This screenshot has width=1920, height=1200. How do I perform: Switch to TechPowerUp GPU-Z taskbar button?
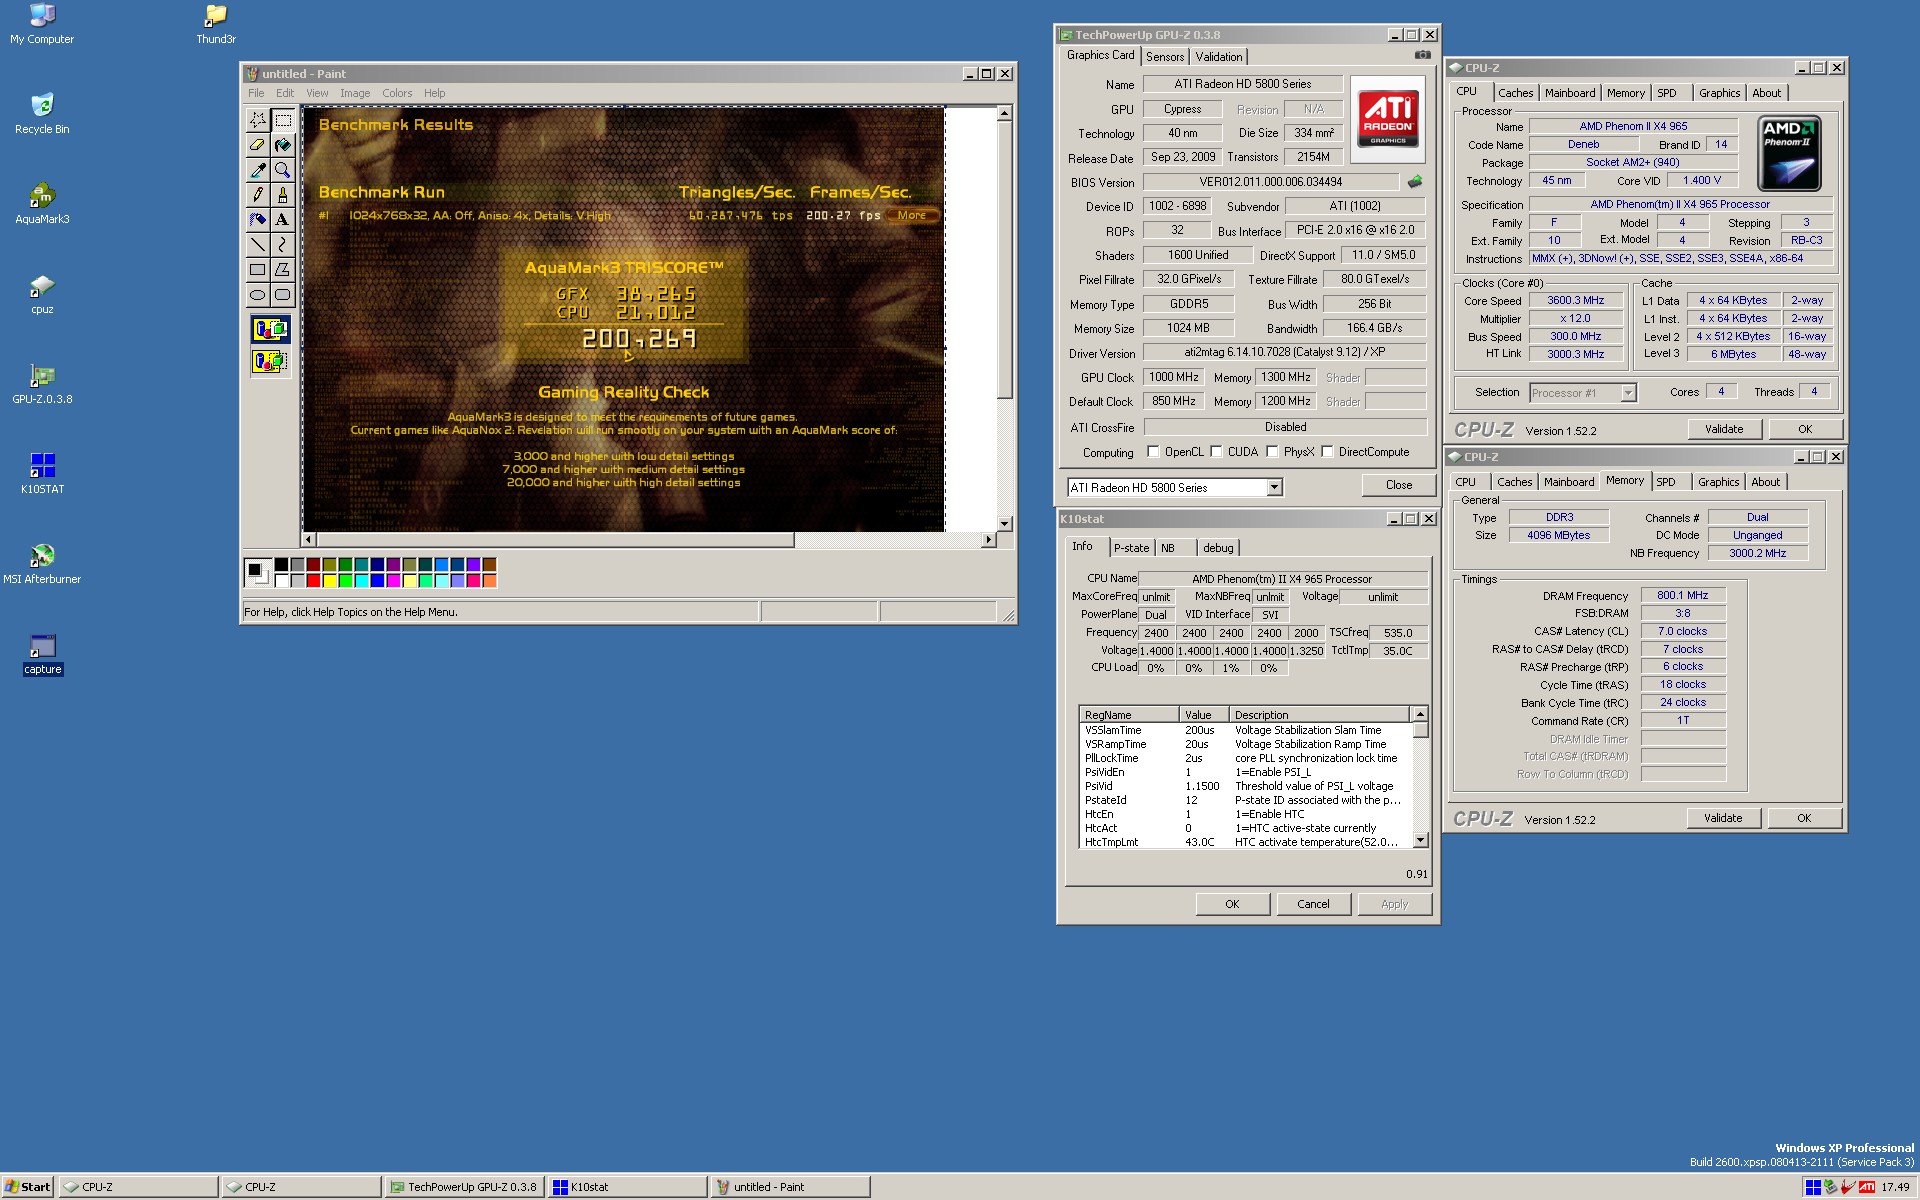click(464, 1187)
